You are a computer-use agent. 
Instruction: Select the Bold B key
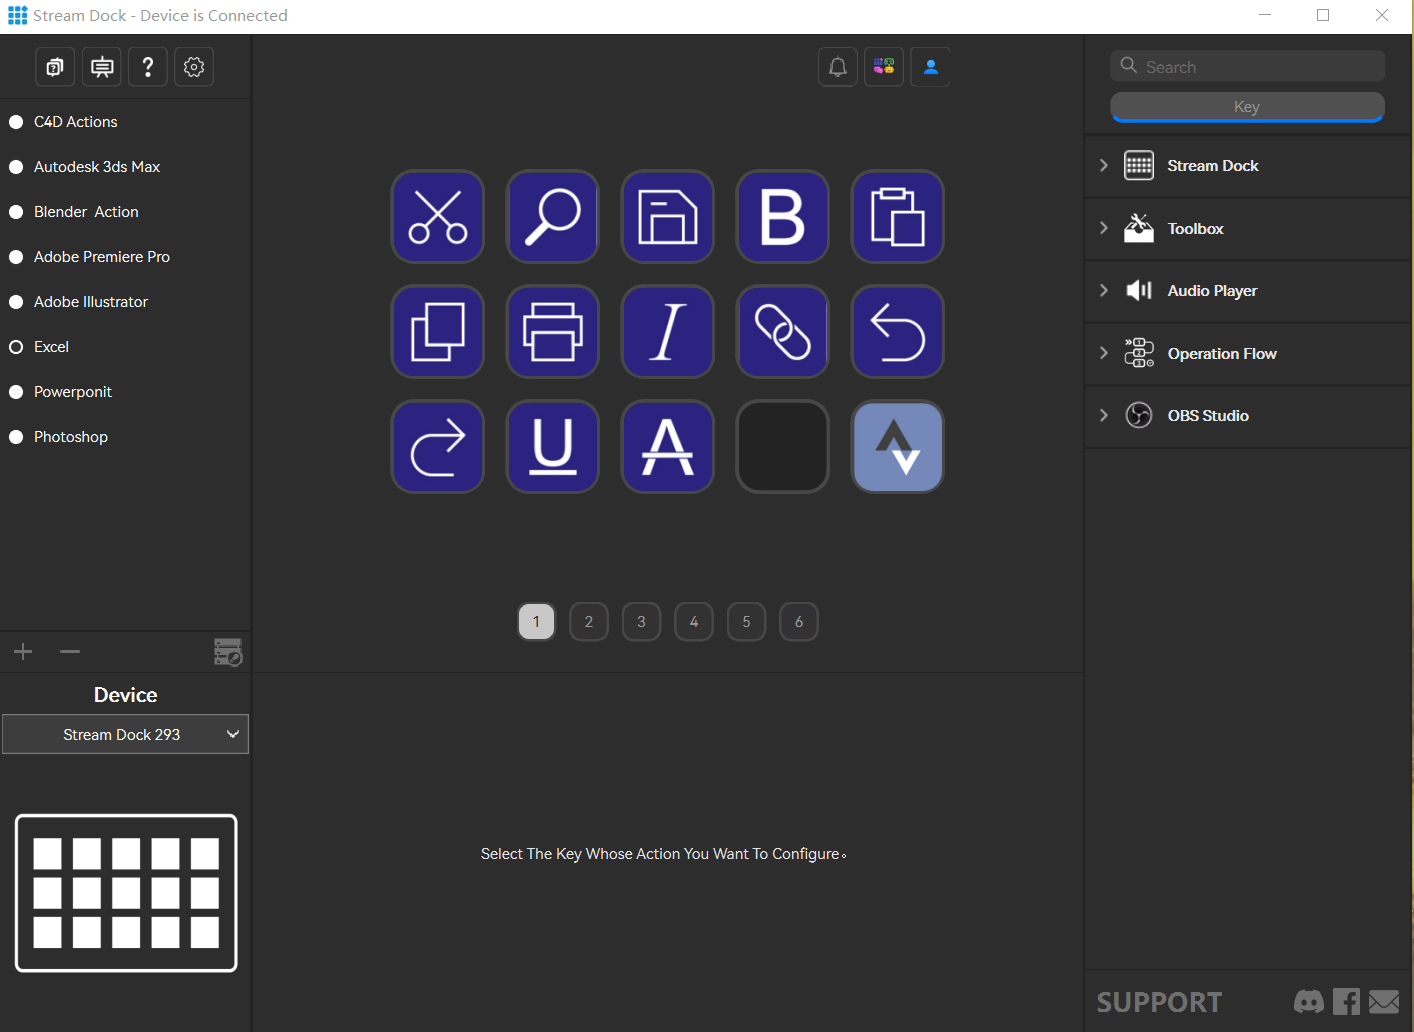point(783,217)
